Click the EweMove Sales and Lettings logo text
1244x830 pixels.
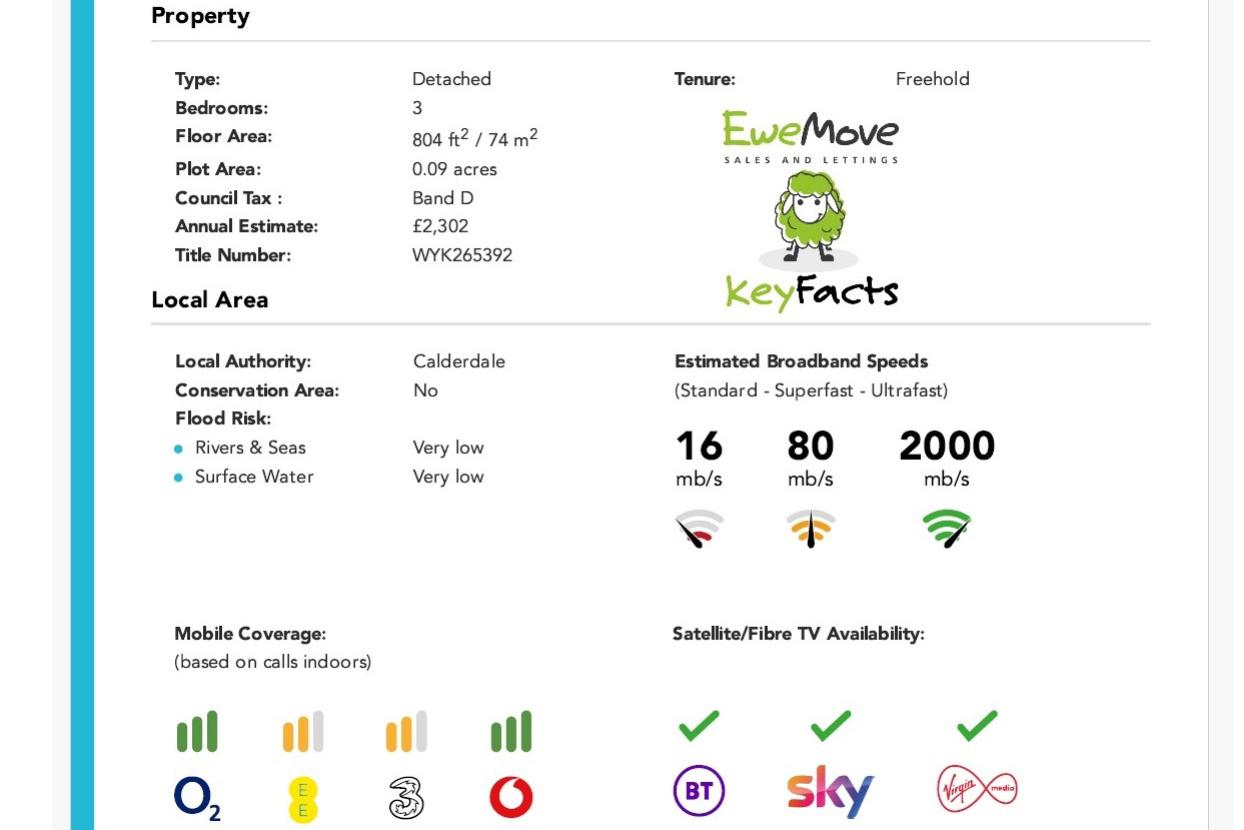(810, 137)
